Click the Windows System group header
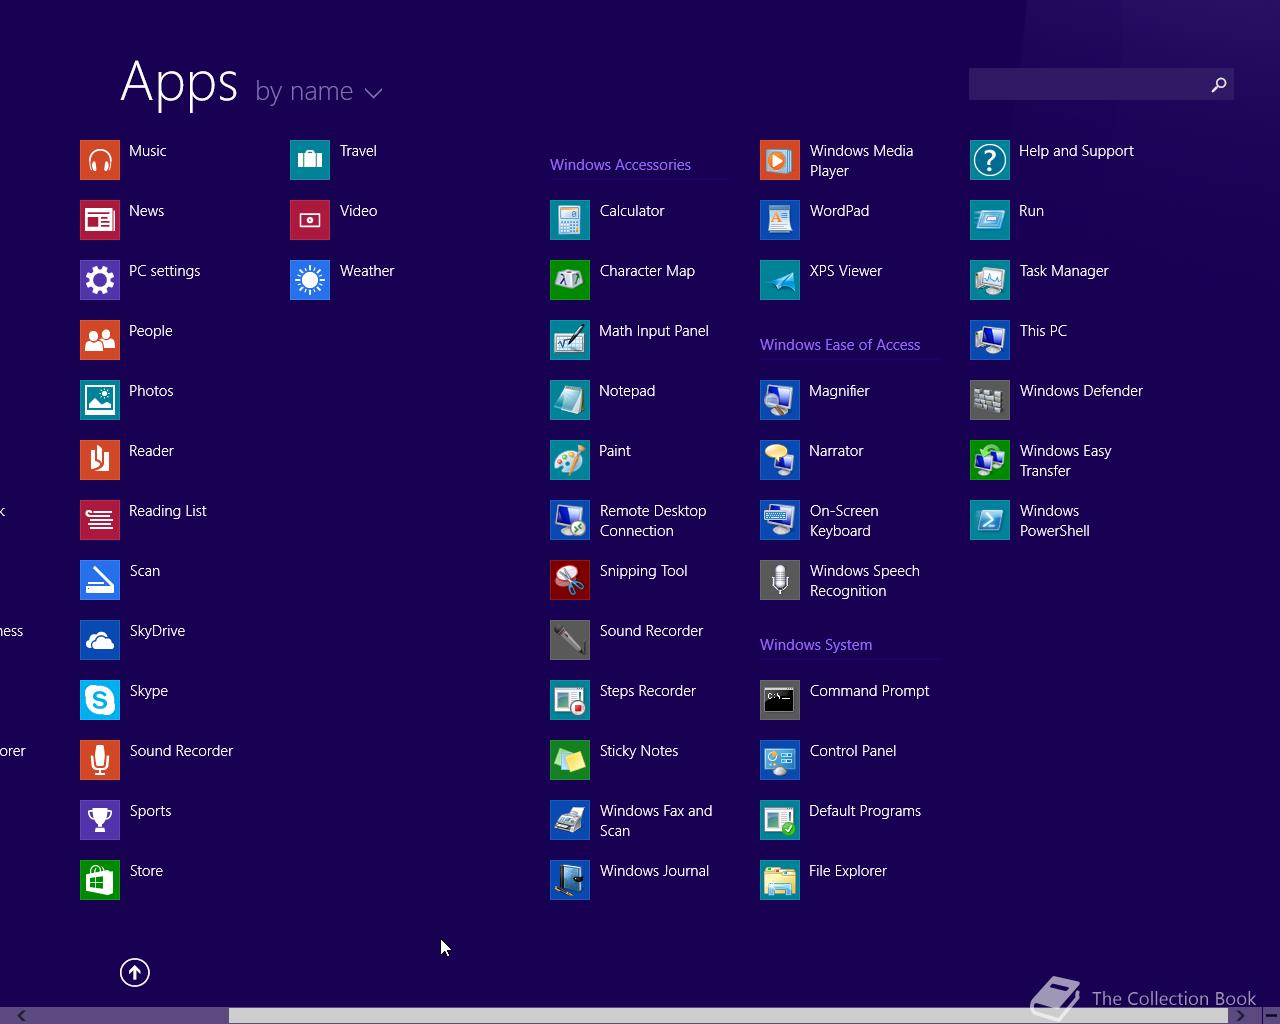The image size is (1280, 1024). [x=816, y=645]
